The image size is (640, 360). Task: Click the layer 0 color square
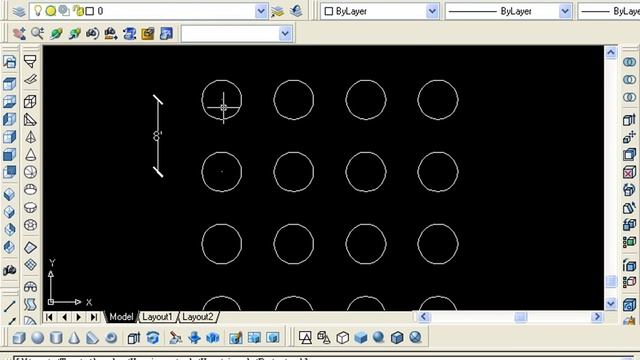(x=90, y=11)
